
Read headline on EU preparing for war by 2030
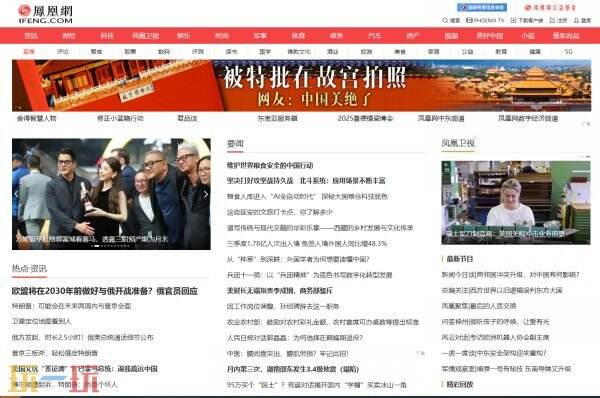click(104, 291)
